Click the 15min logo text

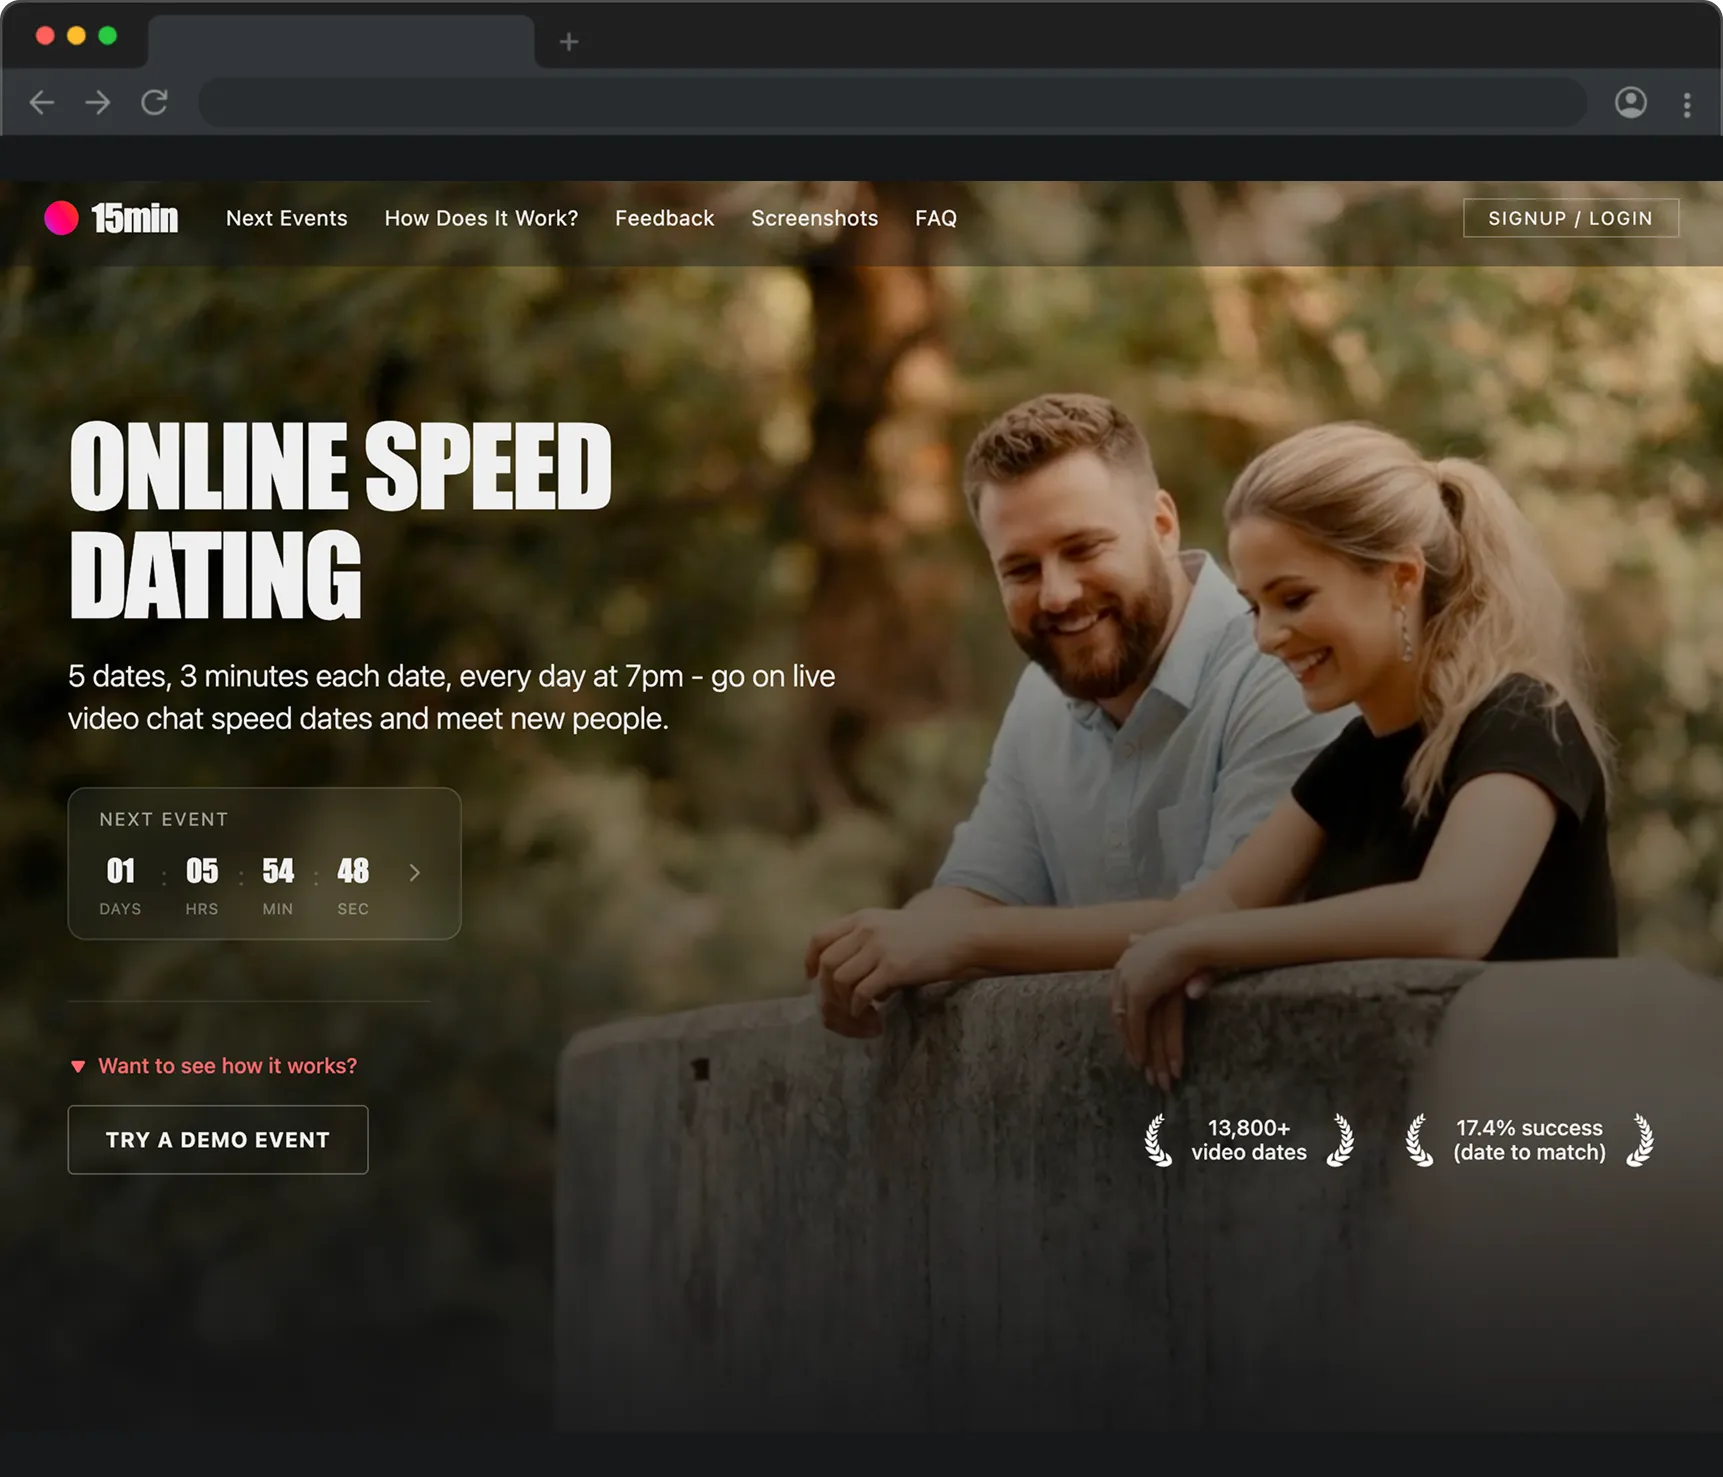click(135, 218)
